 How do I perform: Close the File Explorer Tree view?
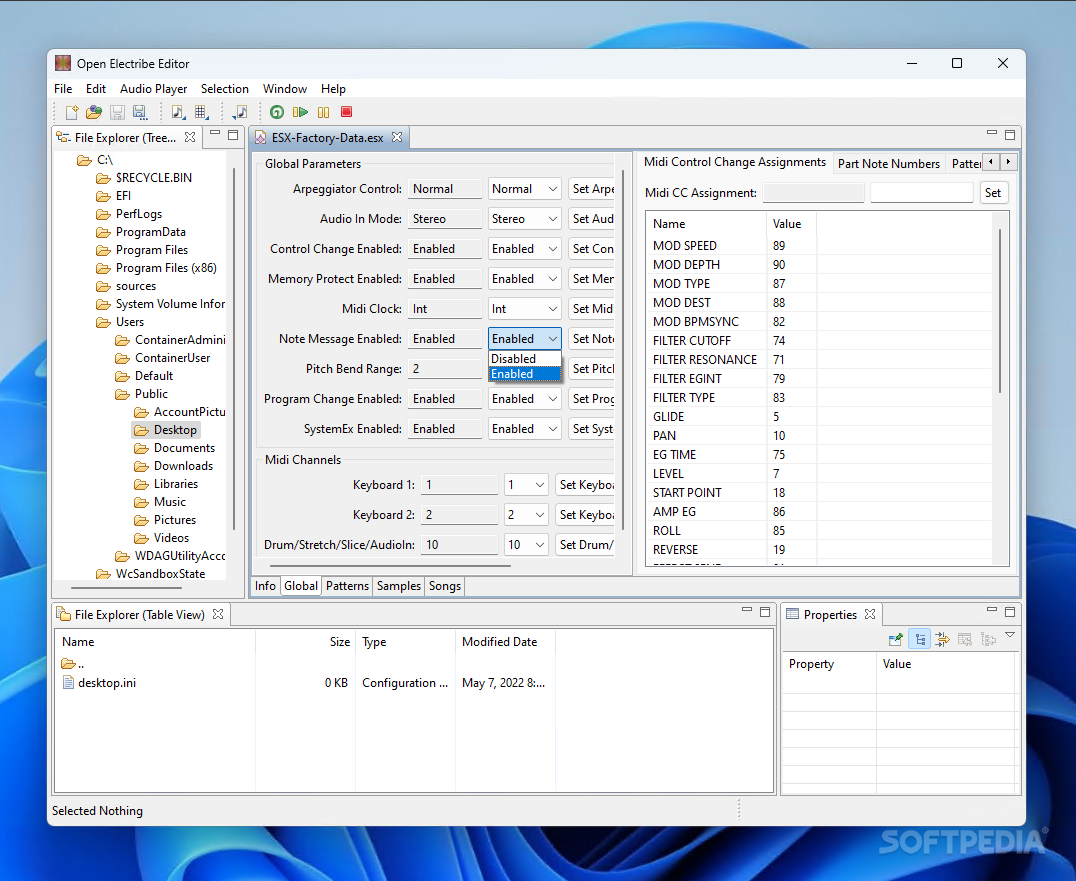click(x=190, y=137)
